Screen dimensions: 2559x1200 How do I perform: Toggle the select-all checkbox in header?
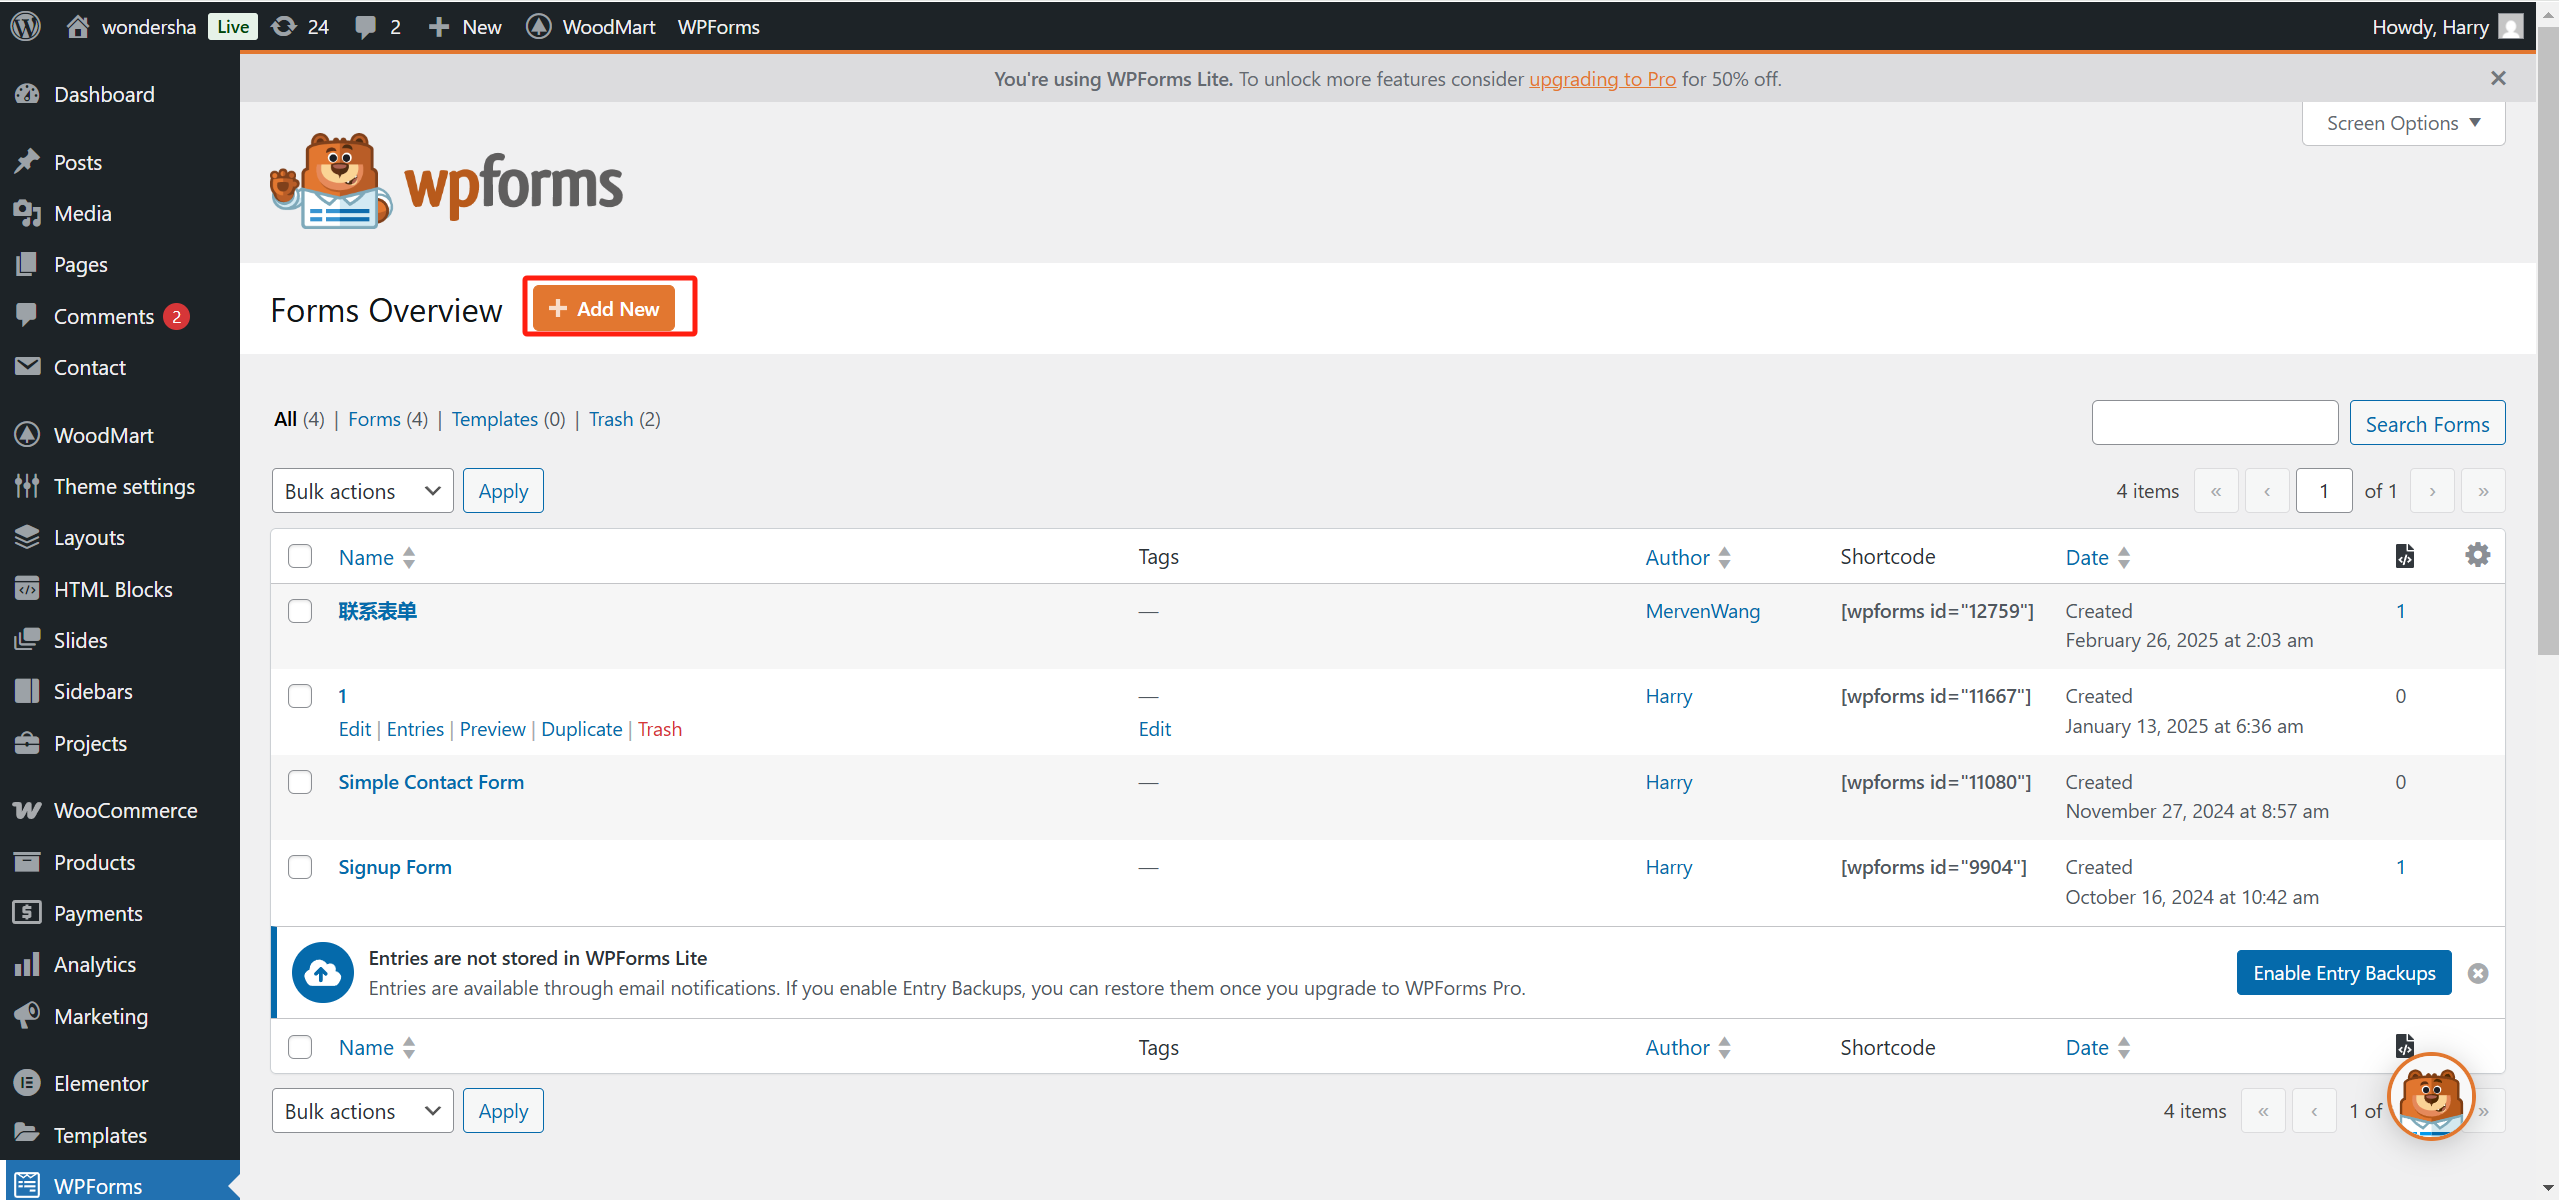pos(300,556)
